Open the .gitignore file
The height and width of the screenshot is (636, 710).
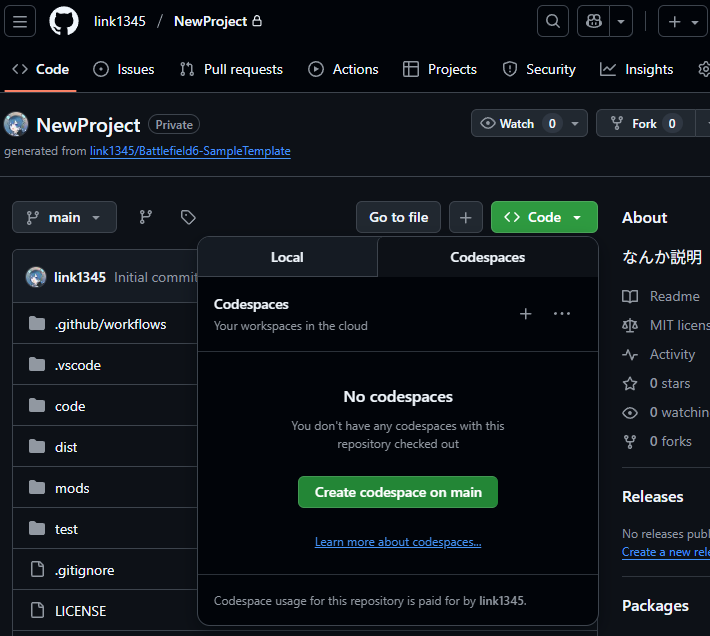[x=84, y=570]
